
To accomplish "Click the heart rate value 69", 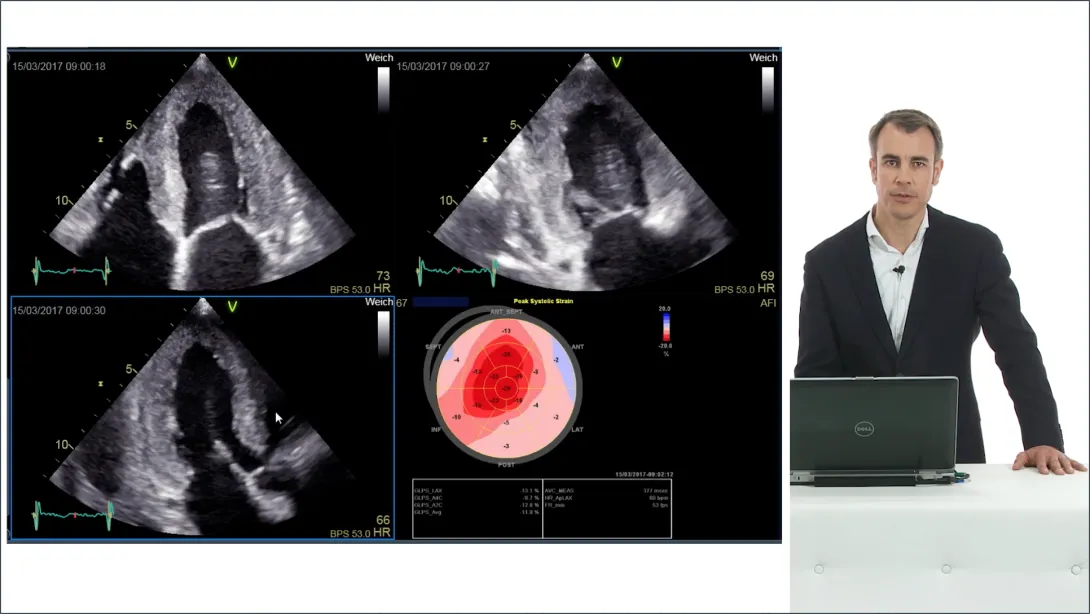I will pyautogui.click(x=767, y=276).
